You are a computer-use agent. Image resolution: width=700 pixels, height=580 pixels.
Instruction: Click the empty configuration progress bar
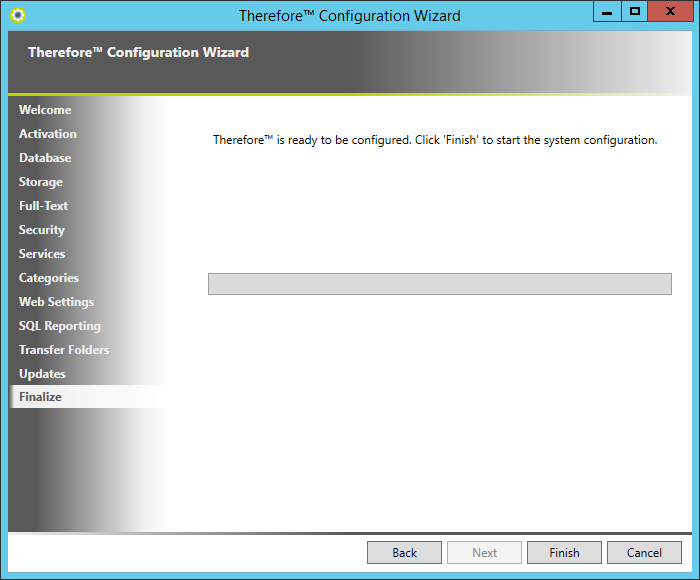coord(440,284)
